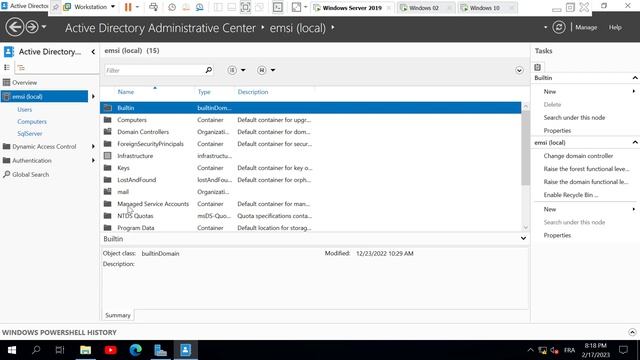Click the list vertical scrollbar
This screenshot has width=640, height=360.
(525, 148)
